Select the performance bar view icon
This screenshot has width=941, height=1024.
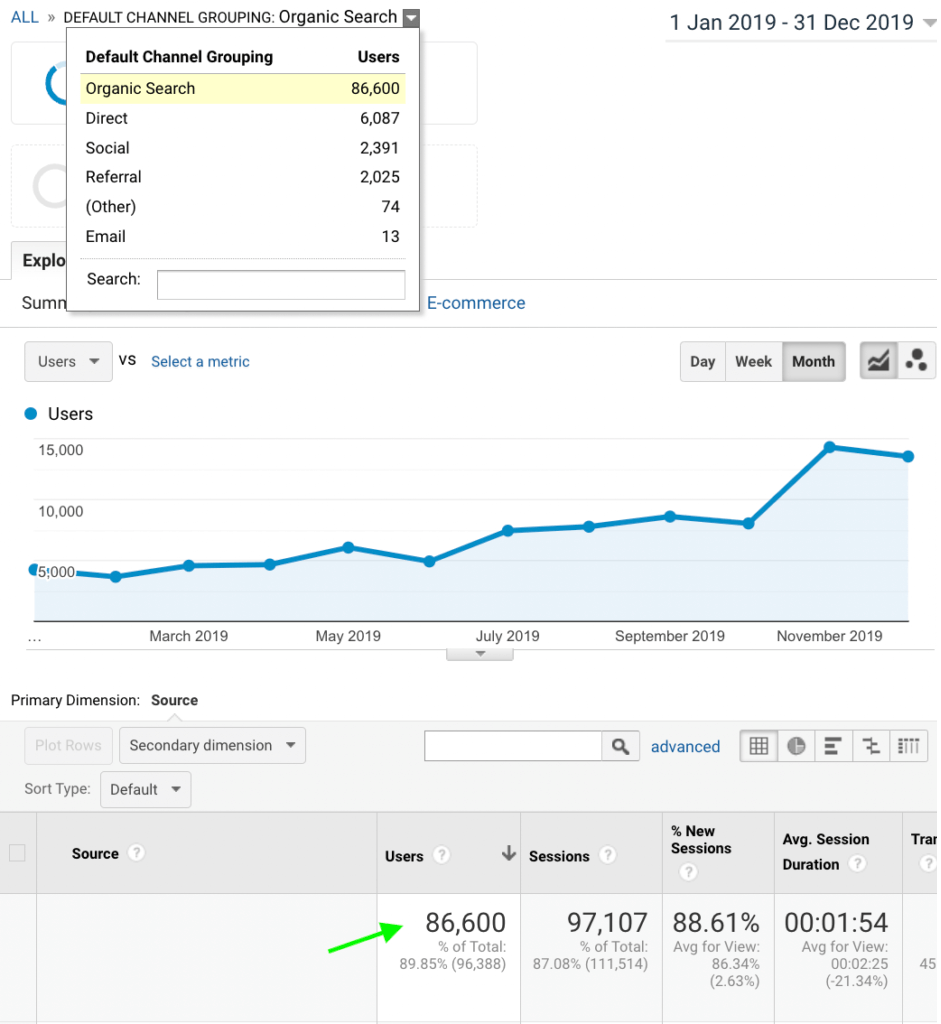click(833, 746)
